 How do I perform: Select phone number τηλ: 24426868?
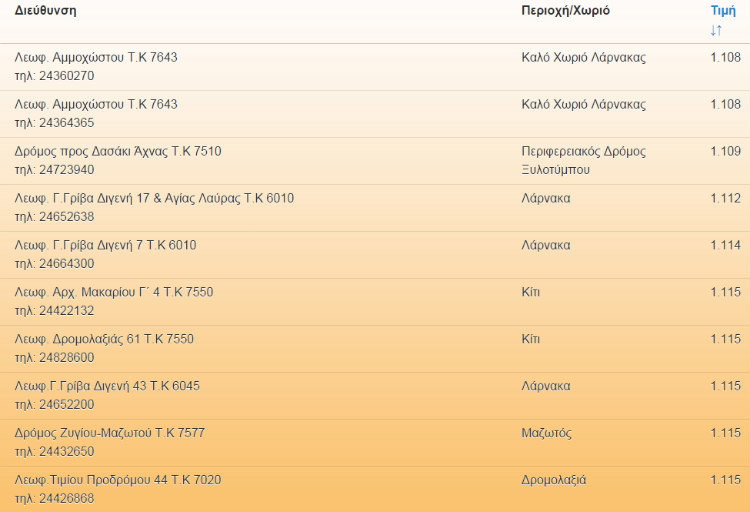point(55,498)
